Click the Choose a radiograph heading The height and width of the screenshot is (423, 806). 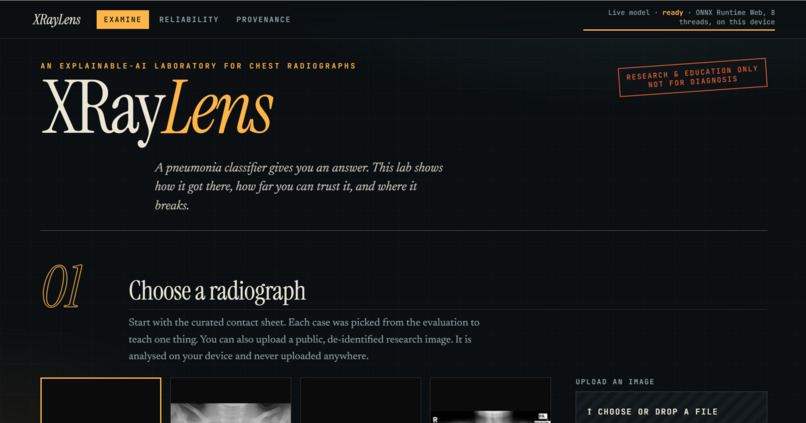tap(217, 291)
